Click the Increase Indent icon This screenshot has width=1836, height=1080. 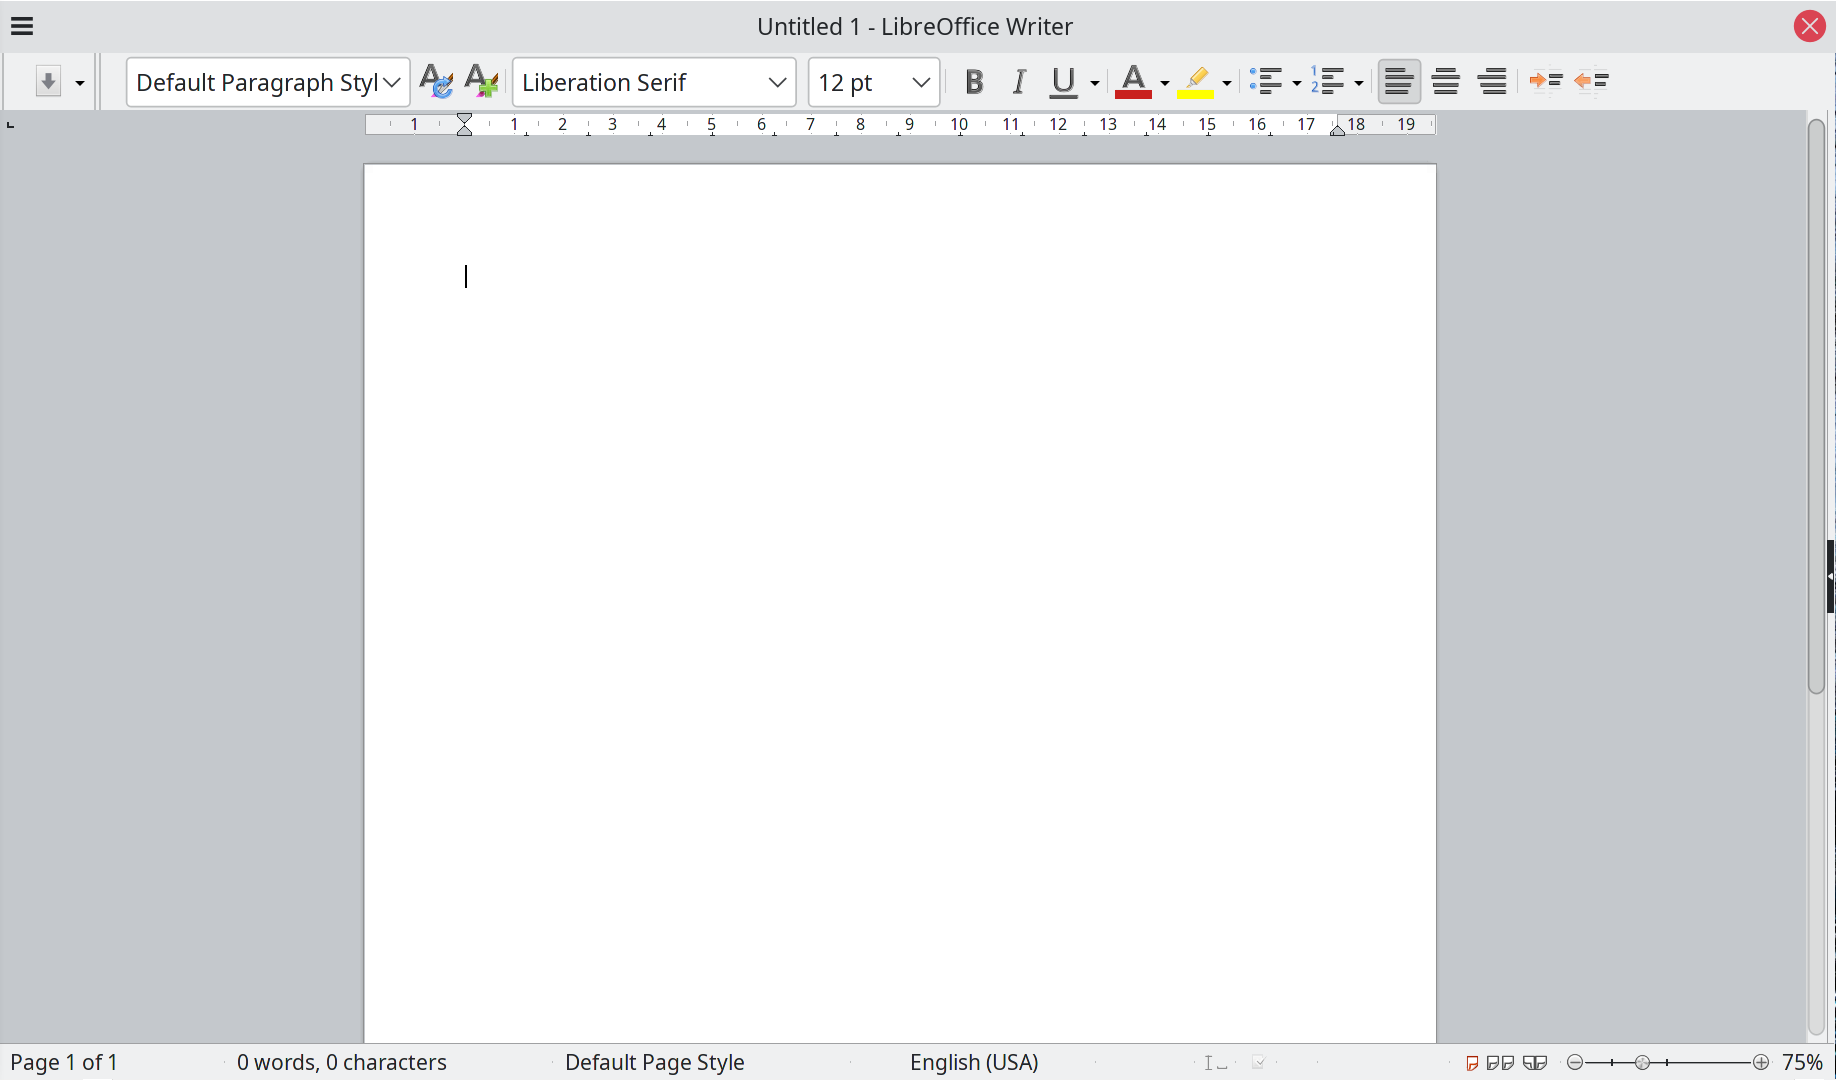[1546, 82]
